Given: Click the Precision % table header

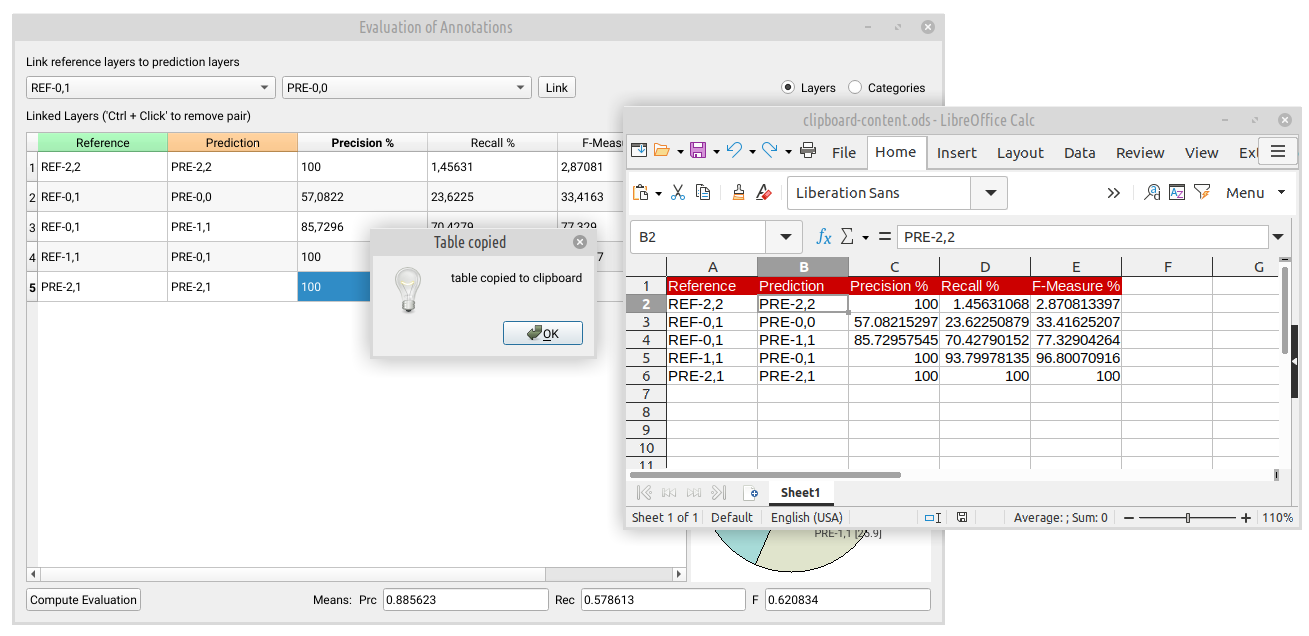Looking at the screenshot, I should [x=363, y=143].
